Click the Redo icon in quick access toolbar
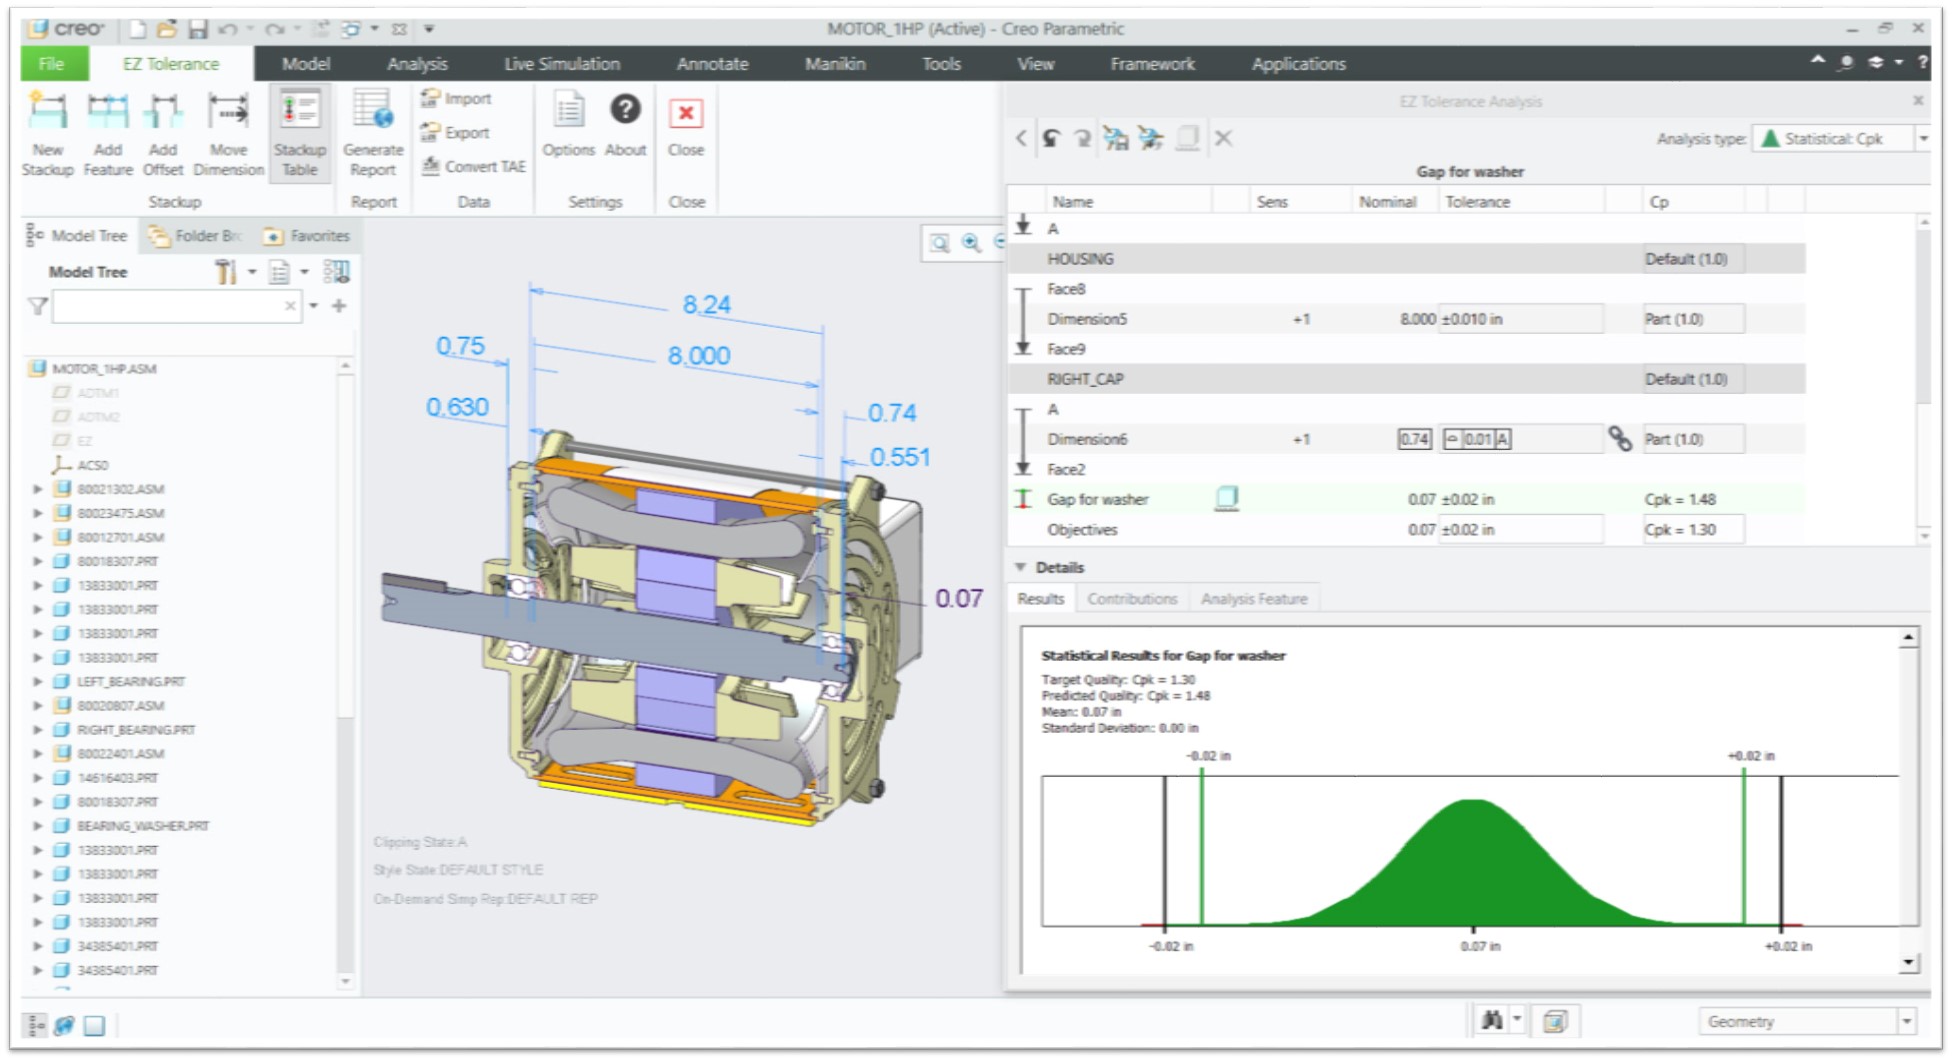Screen dimensions: 1952x1061 273,29
